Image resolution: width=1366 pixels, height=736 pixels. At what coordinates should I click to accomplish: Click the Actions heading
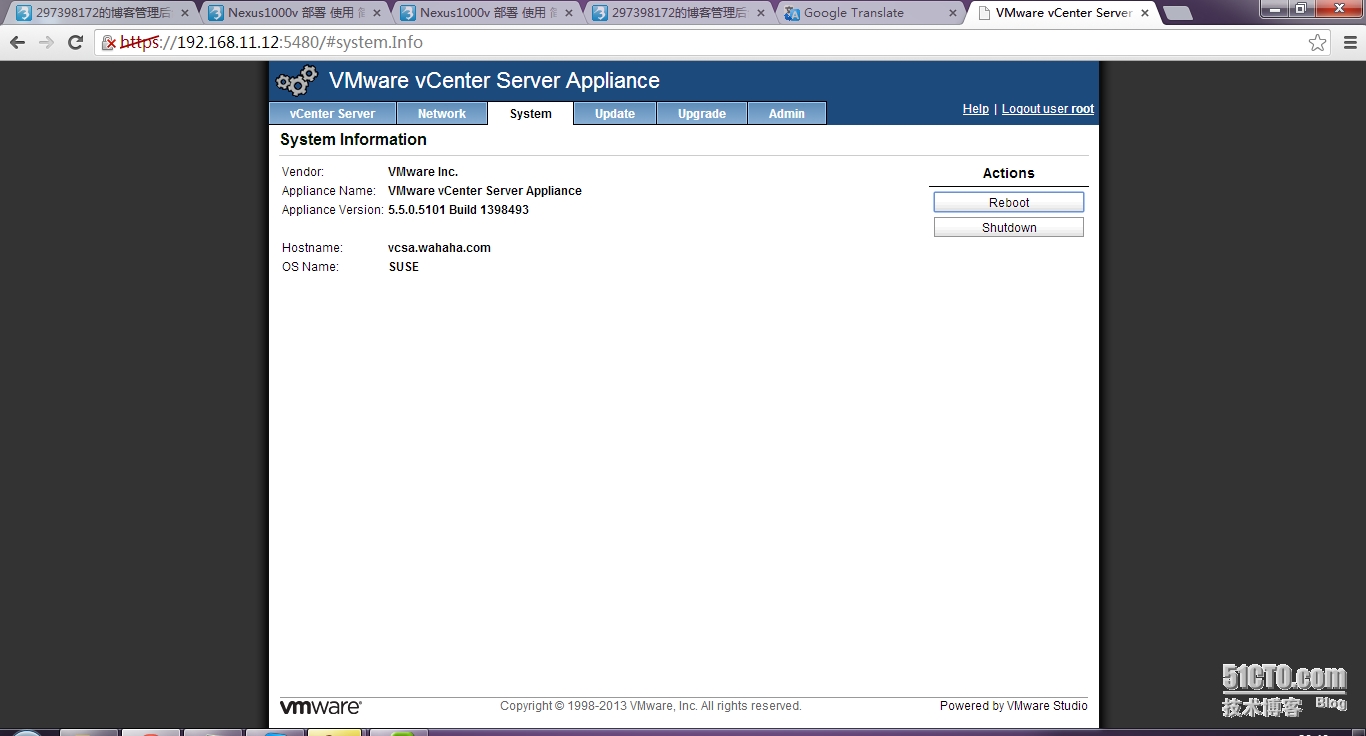tap(1009, 173)
